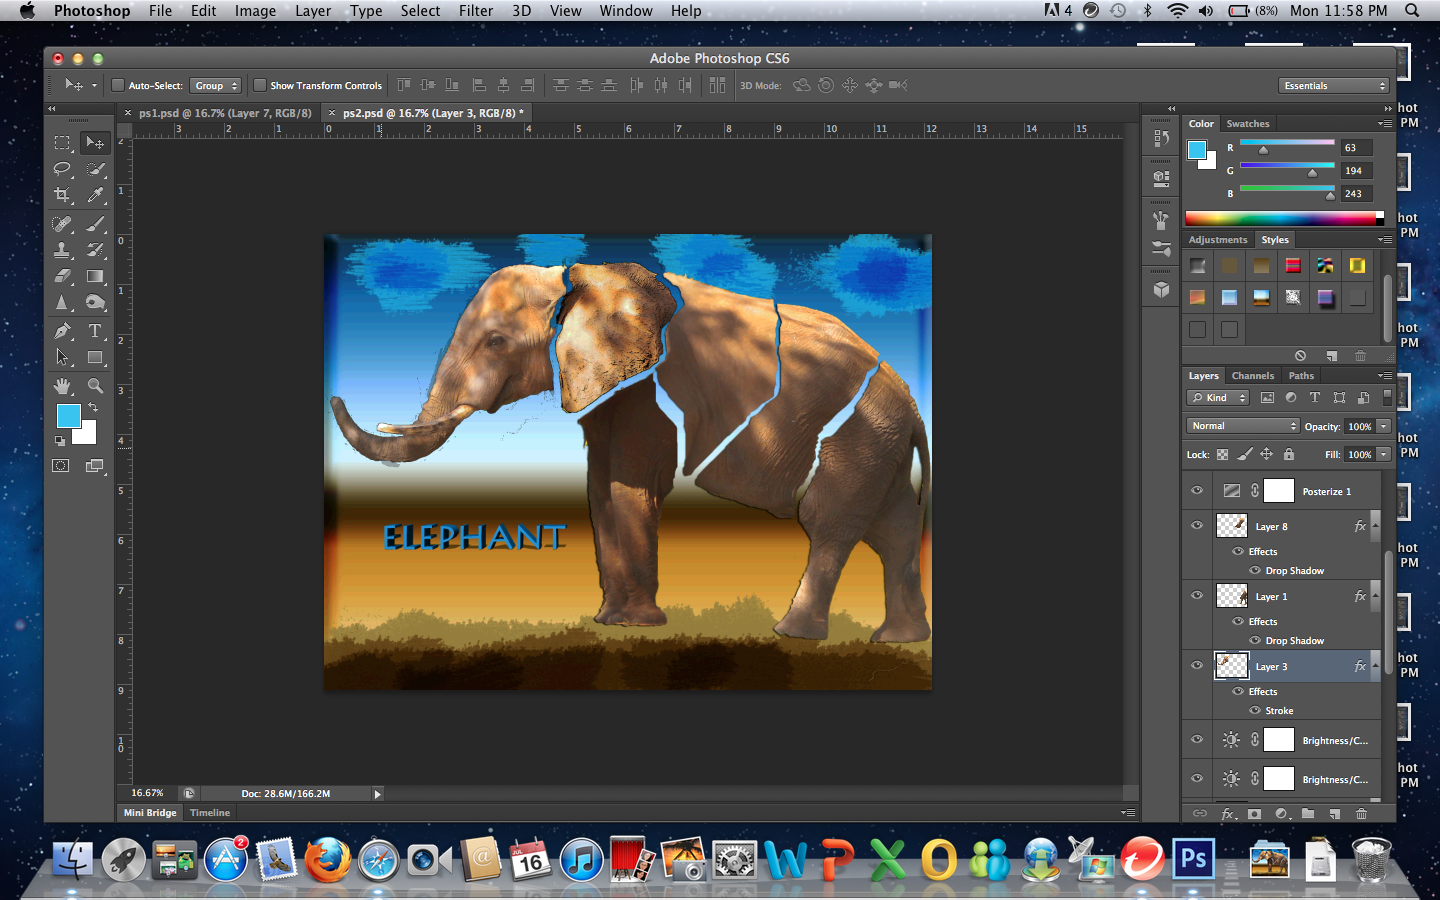Select the Spot Healing Brush tool
Screen dimensions: 1440x900
click(62, 224)
